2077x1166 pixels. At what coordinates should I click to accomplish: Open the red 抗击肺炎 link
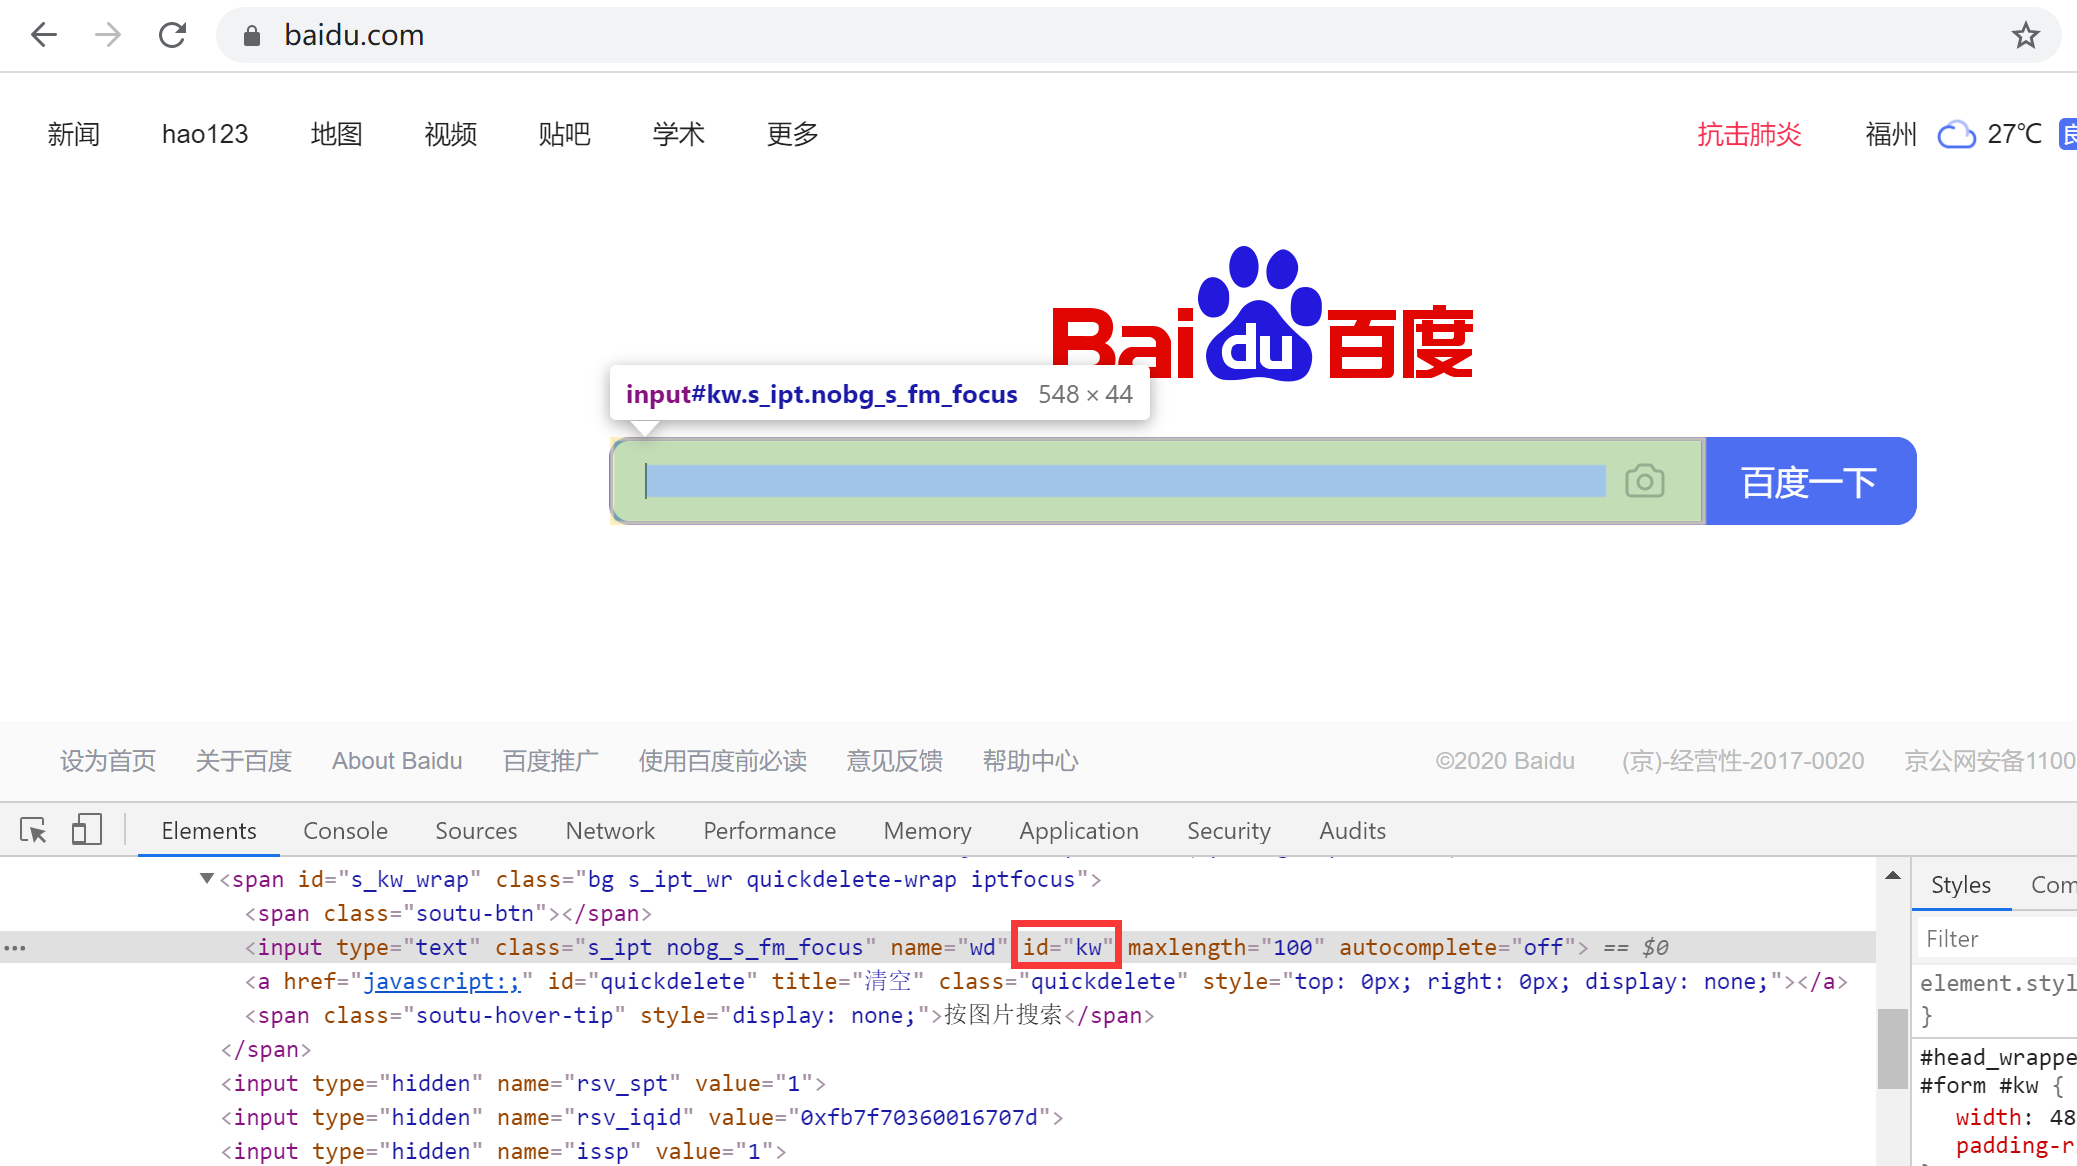pyautogui.click(x=1749, y=134)
